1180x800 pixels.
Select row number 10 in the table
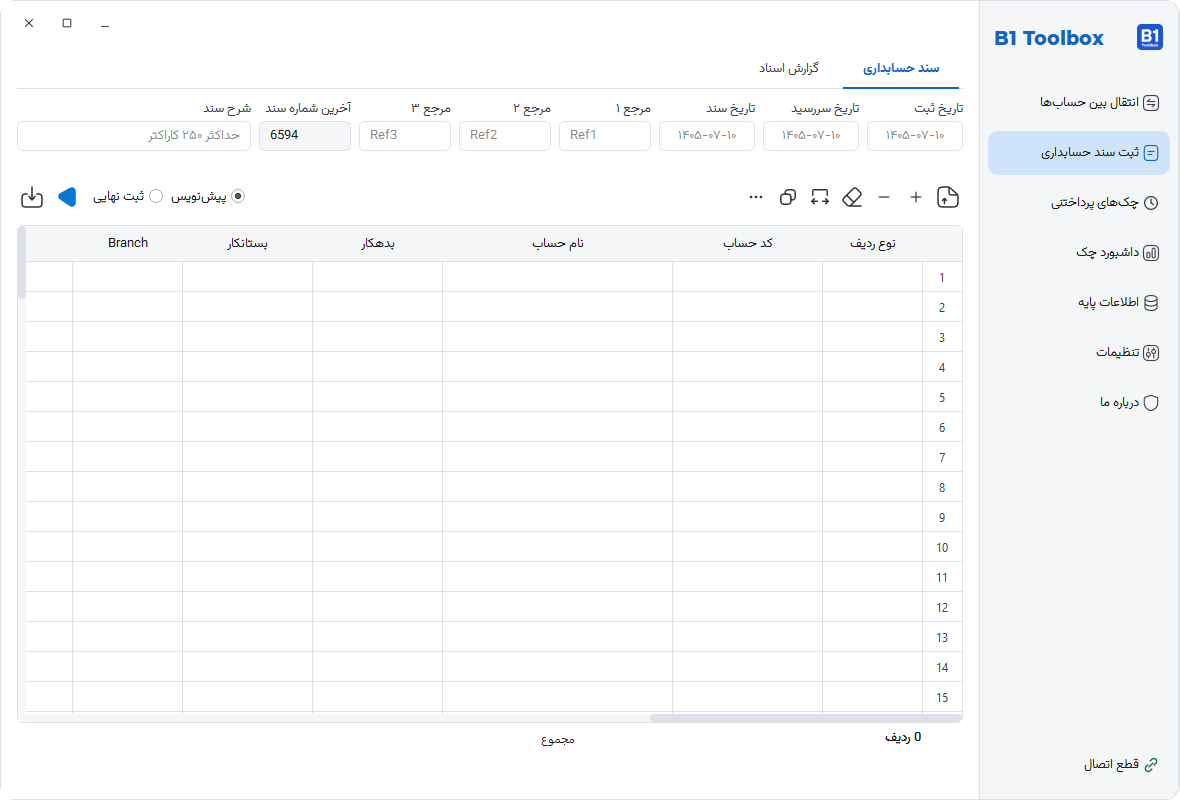coord(942,548)
